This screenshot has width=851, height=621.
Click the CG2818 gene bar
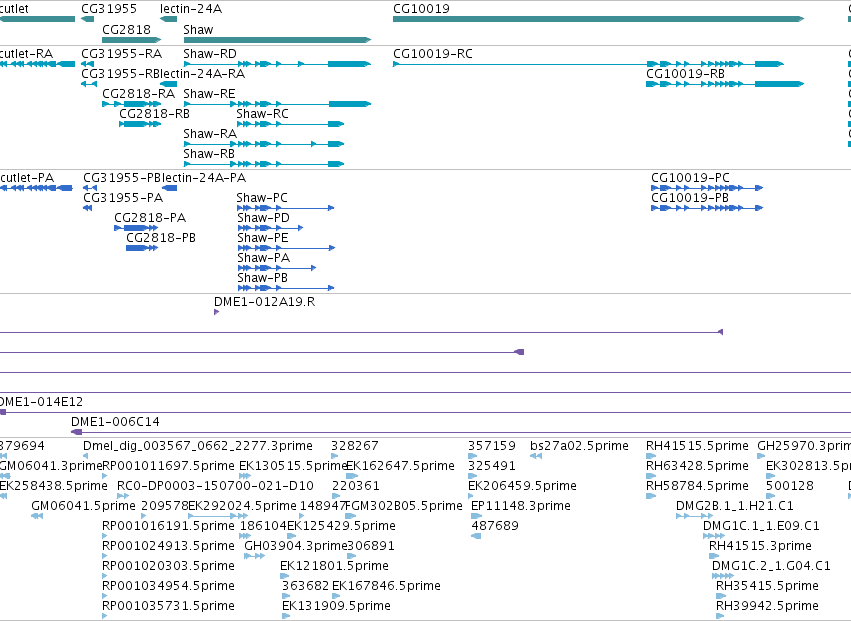click(132, 40)
